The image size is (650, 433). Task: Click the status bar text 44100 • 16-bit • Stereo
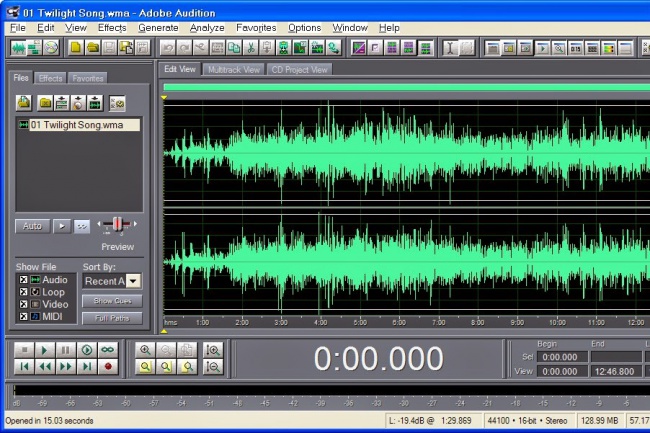tap(528, 421)
